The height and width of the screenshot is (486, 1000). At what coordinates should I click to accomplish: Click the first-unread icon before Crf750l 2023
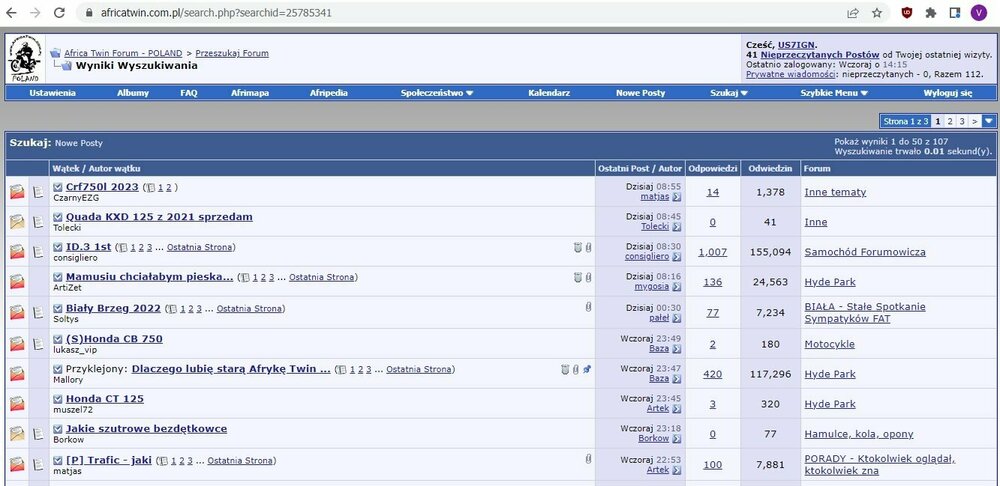(x=58, y=187)
